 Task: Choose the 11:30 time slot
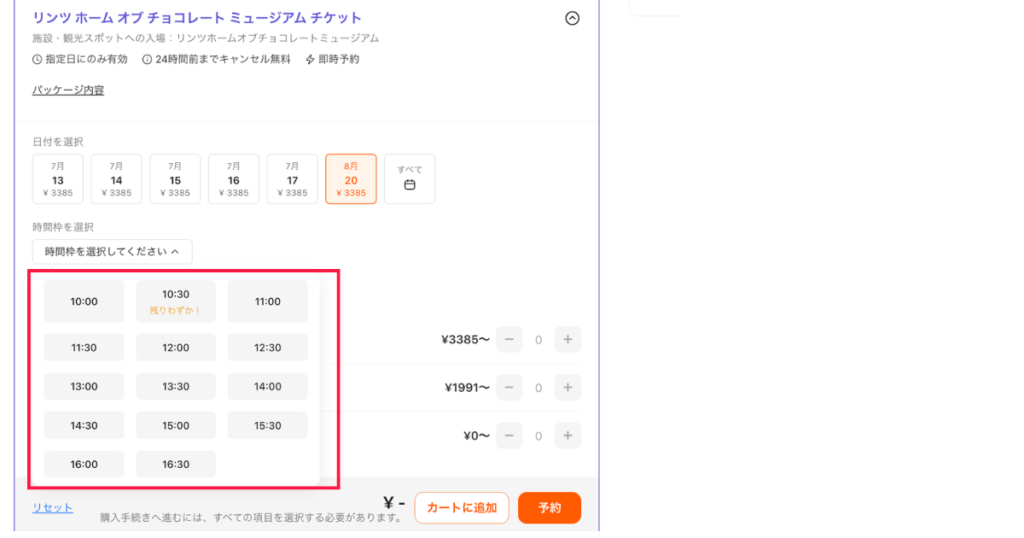[x=84, y=347]
